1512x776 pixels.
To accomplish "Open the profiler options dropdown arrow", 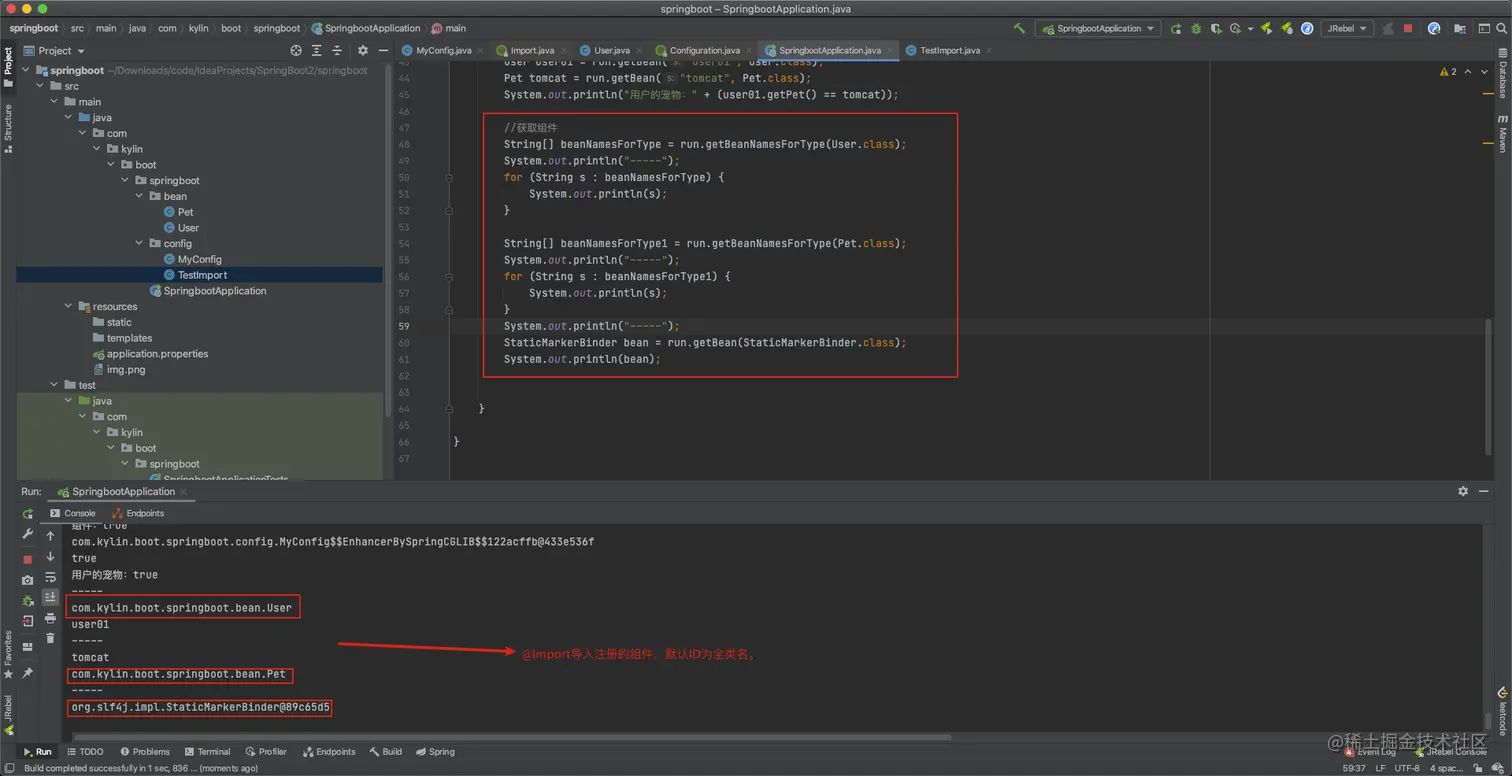I will (x=1250, y=29).
